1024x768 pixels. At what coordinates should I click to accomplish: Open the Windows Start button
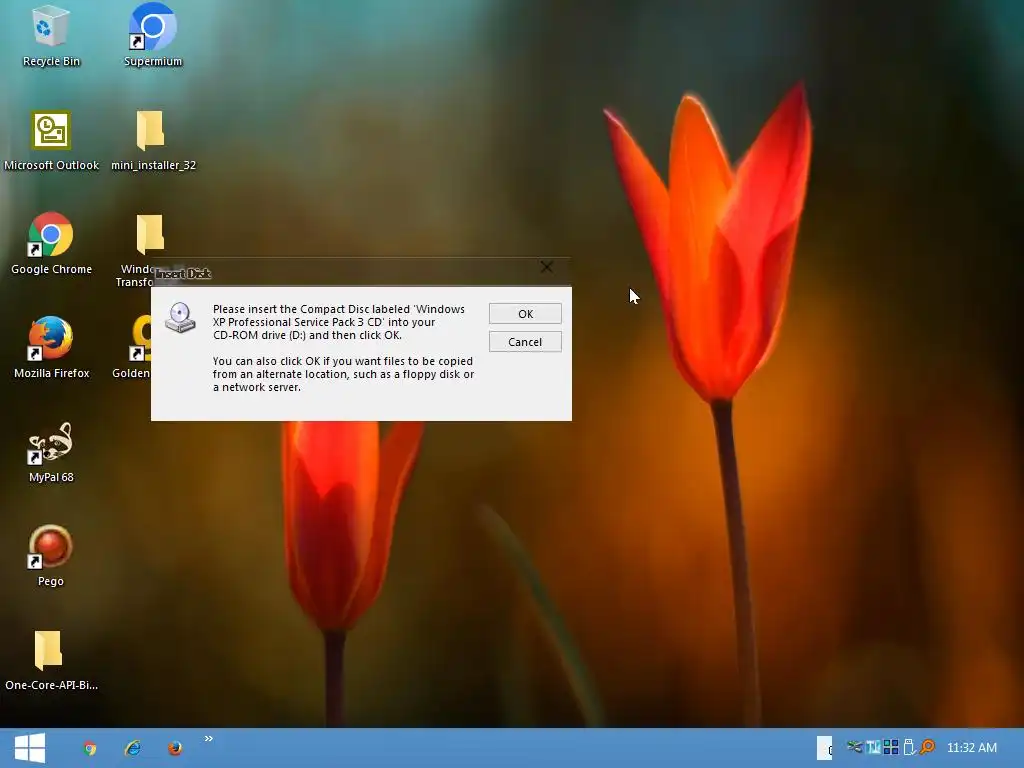[x=30, y=748]
